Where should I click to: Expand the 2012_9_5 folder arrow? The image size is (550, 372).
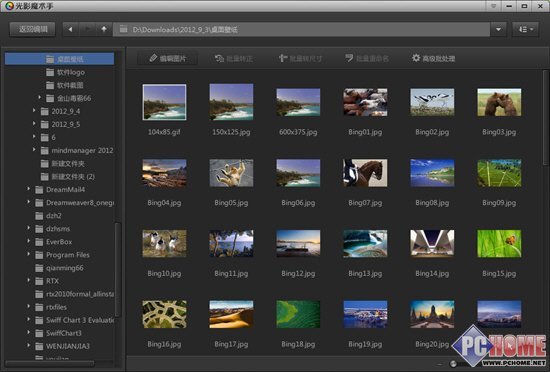click(x=34, y=123)
